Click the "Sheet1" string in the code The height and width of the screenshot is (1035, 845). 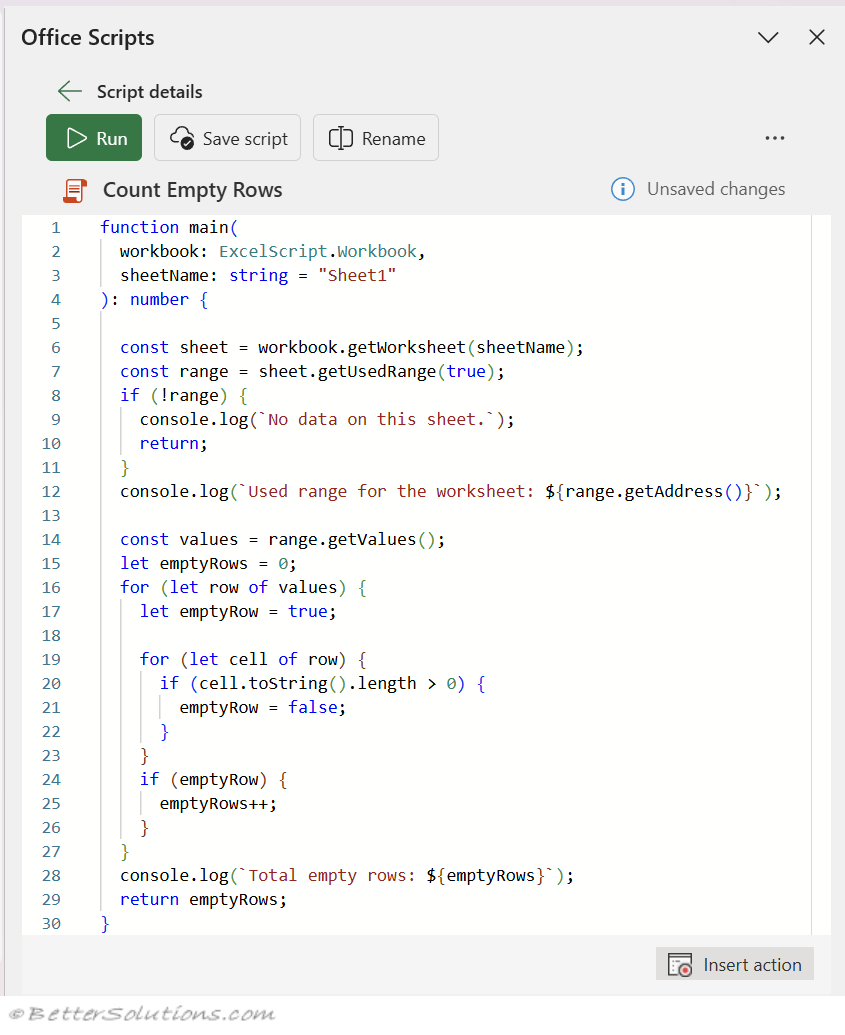coord(362,275)
